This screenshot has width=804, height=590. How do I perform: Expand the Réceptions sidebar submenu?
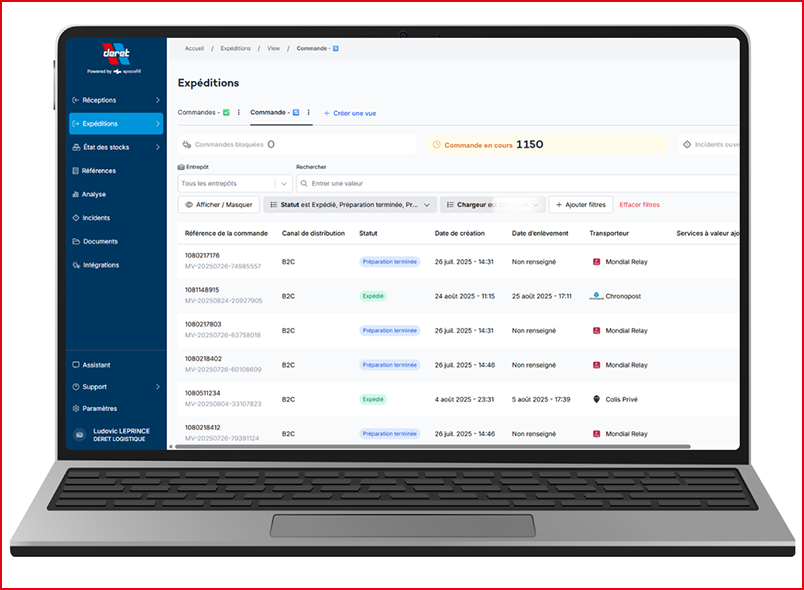[157, 100]
